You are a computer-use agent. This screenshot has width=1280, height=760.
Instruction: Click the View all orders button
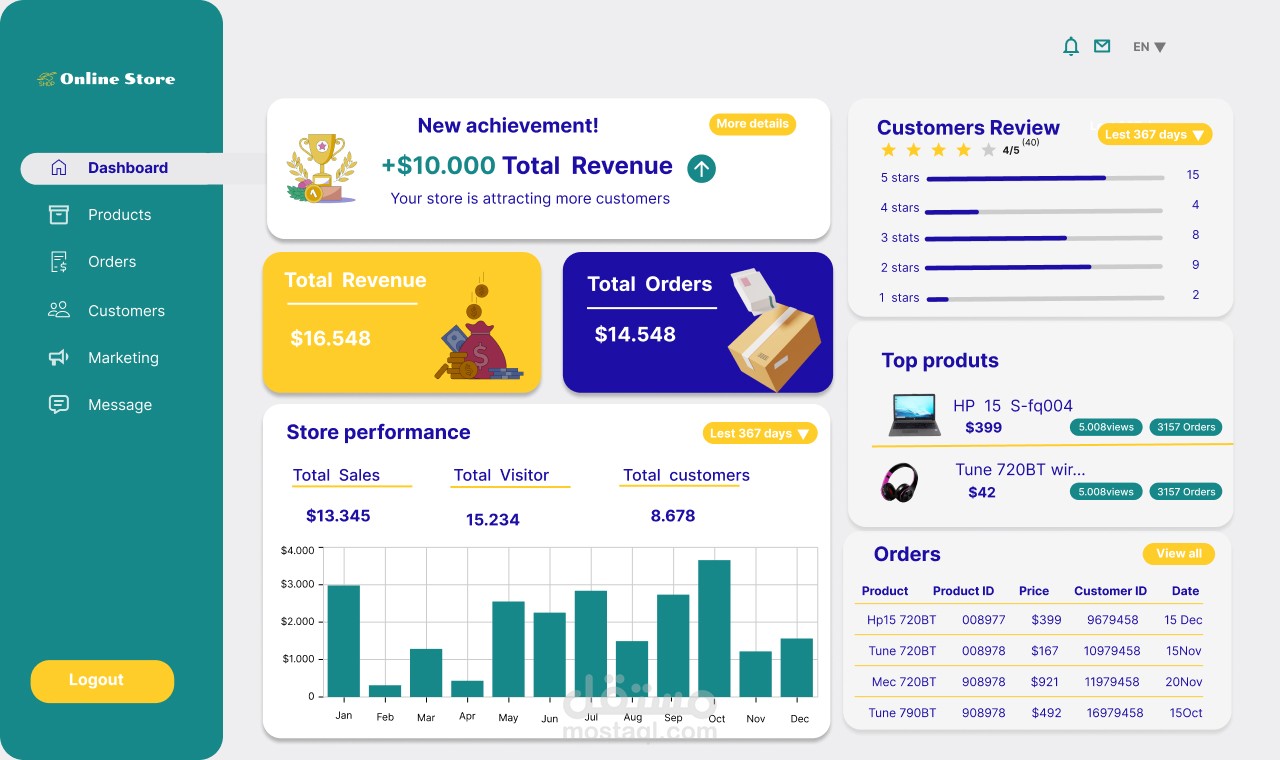click(1179, 554)
